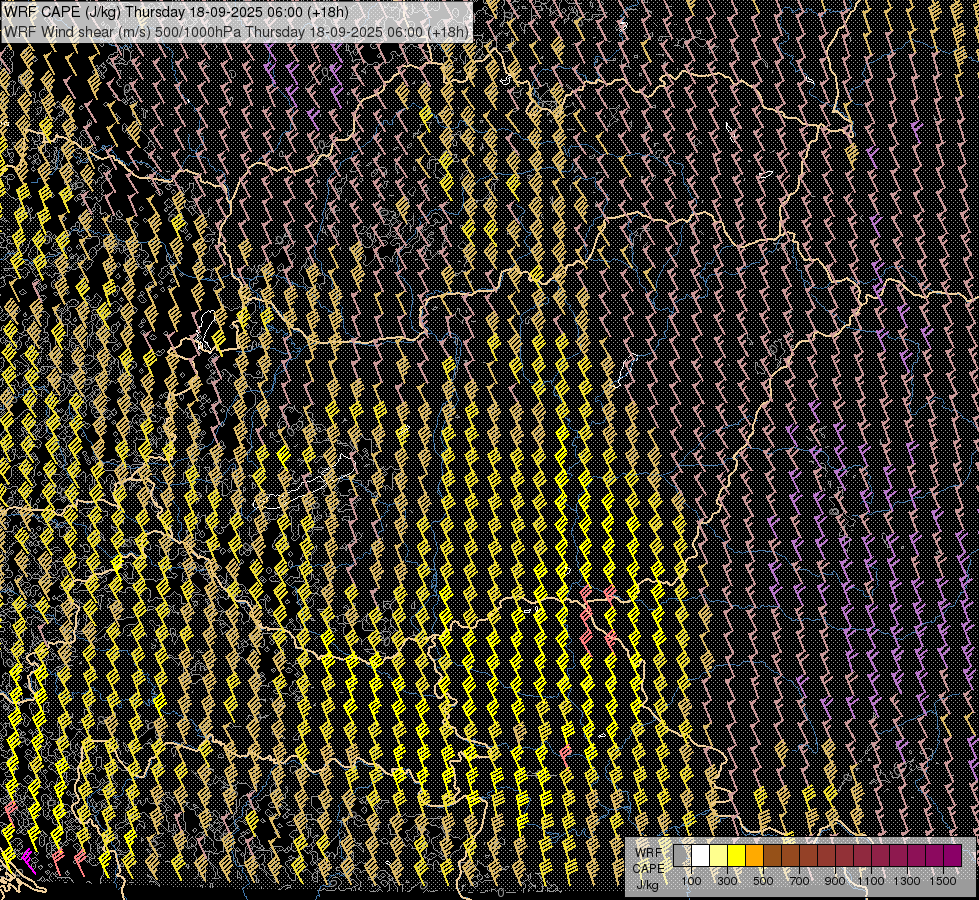This screenshot has height=900, width=979.
Task: Click the 1100 label under the colorbar
Action: (871, 881)
